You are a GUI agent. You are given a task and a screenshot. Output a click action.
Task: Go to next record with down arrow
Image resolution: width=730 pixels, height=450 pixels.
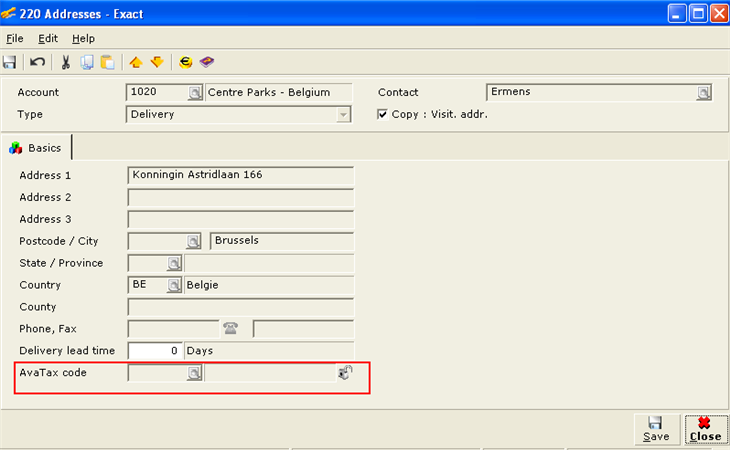click(157, 62)
